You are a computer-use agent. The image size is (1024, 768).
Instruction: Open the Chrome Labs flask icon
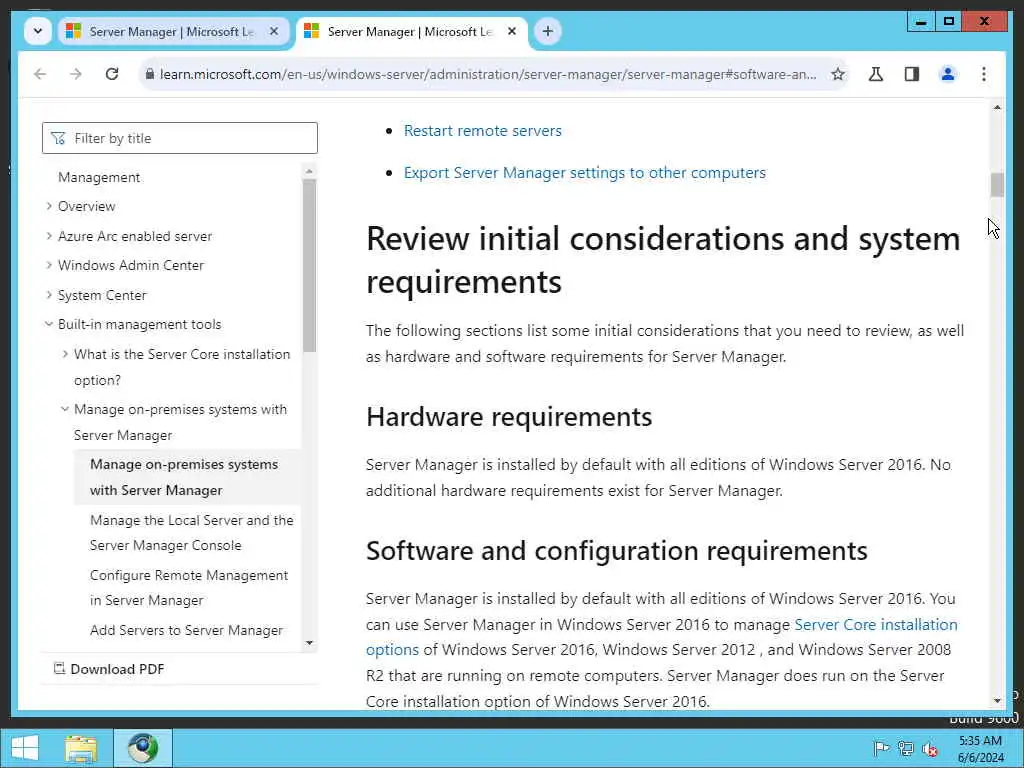(876, 74)
